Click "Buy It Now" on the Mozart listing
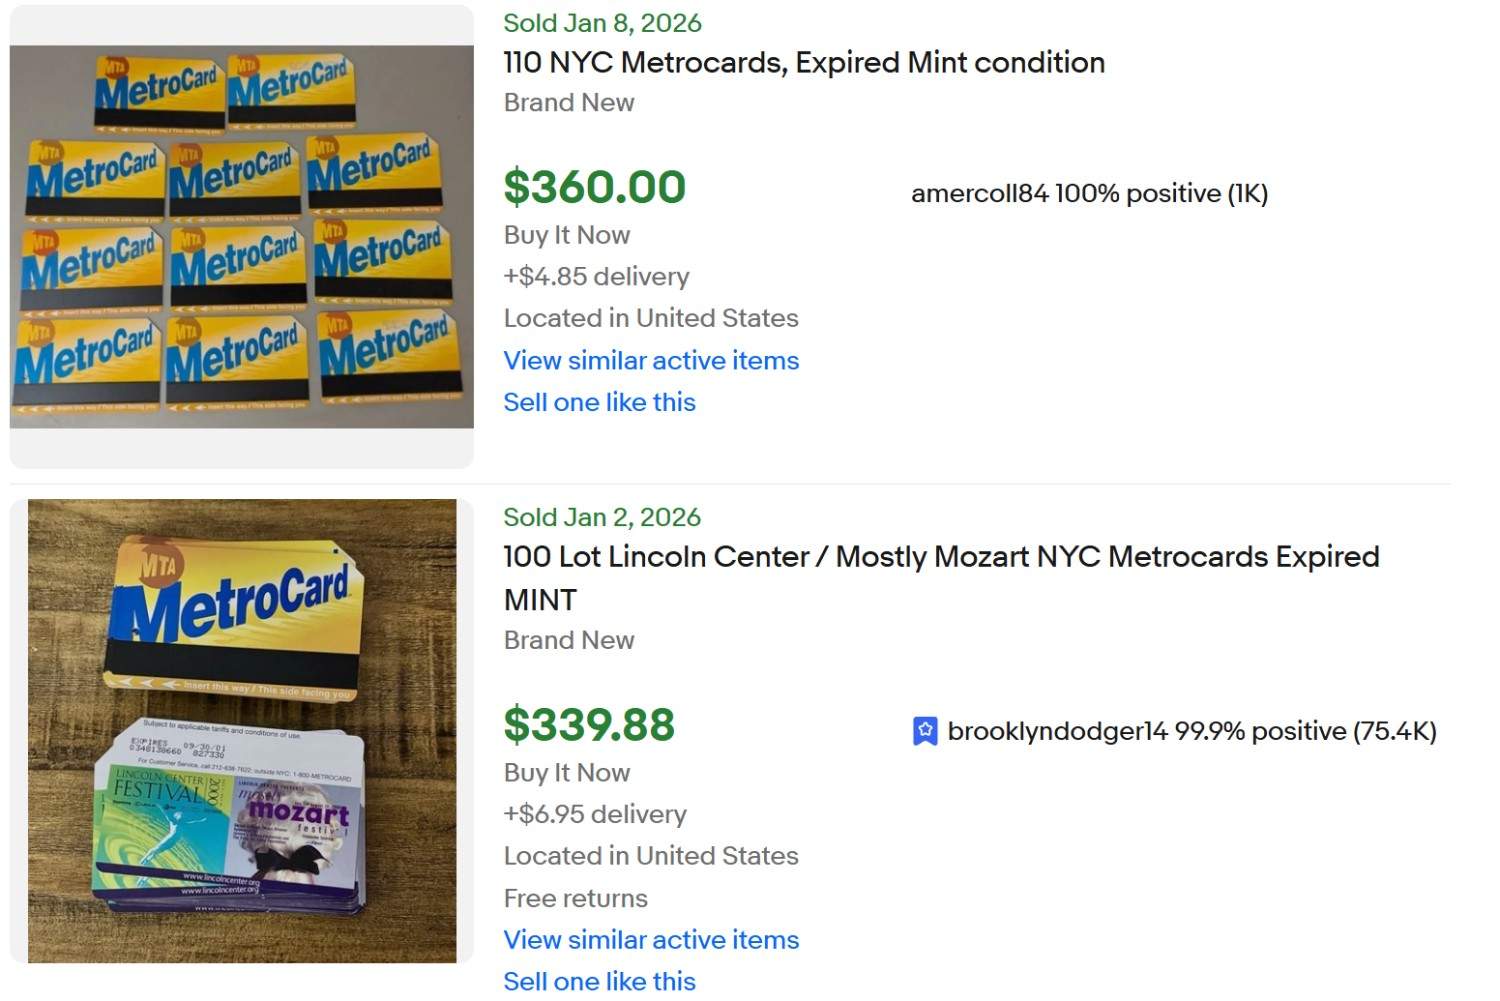The image size is (1500, 1001). 567,772
